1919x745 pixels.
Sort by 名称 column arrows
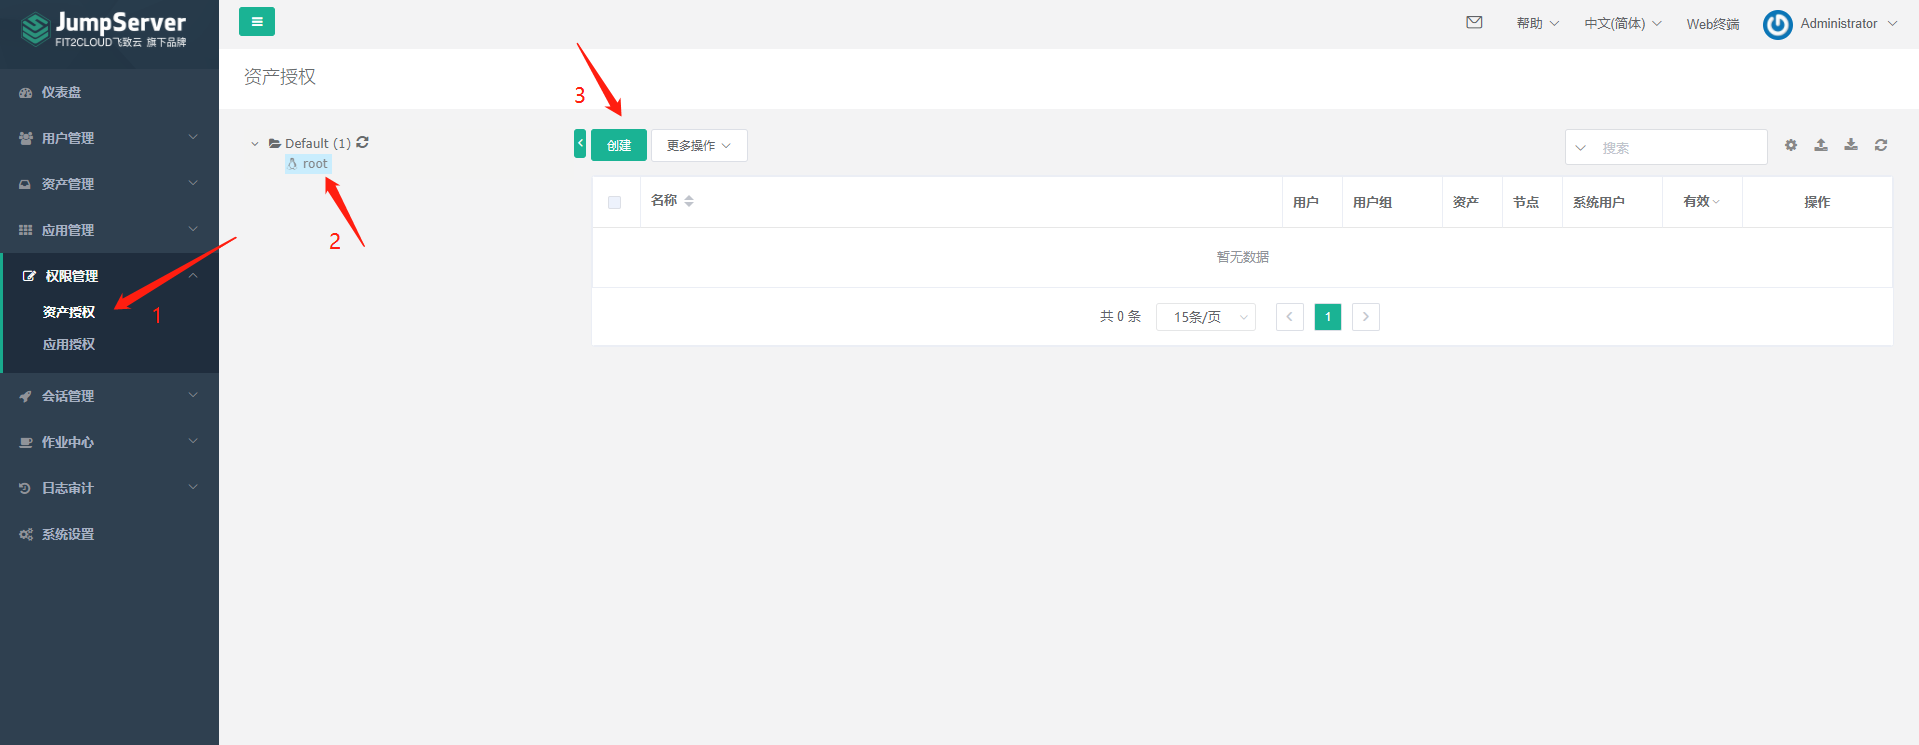(689, 201)
